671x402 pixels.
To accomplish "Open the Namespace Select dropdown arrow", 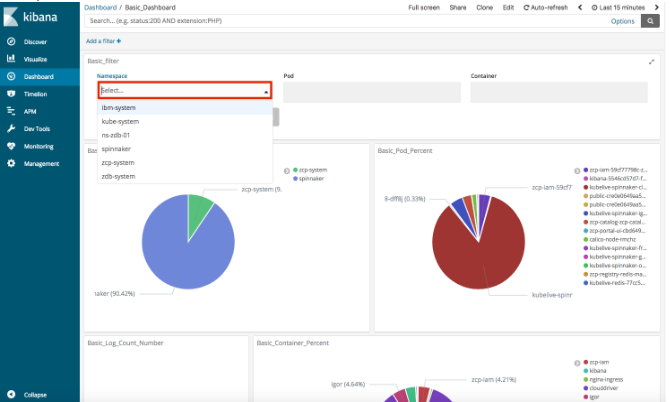I will click(266, 92).
